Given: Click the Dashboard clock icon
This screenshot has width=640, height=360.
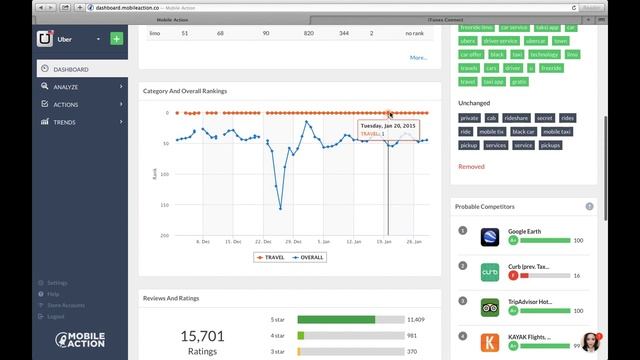Looking at the screenshot, I should pos(45,69).
